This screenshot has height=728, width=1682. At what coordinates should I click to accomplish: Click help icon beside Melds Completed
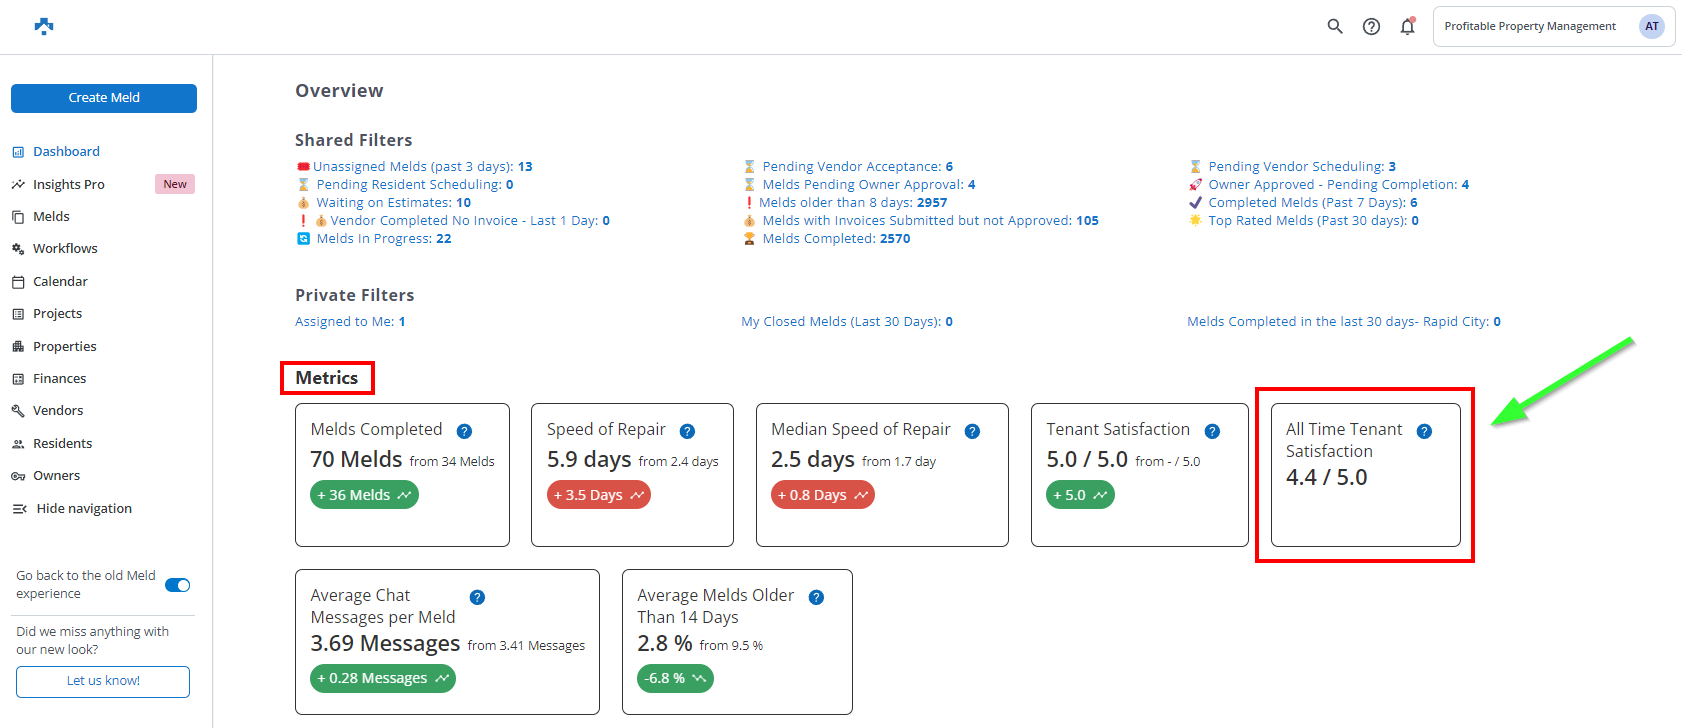[464, 432]
